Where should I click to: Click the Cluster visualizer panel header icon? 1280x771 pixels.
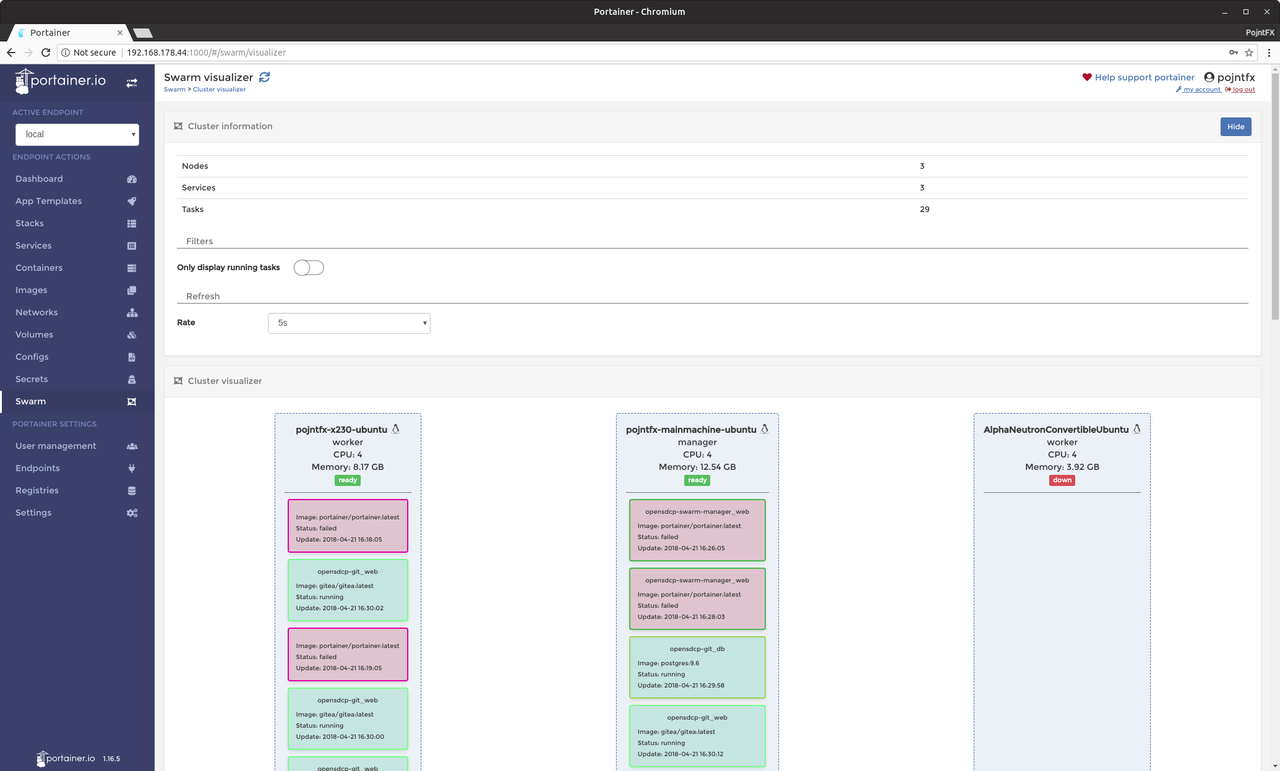(x=178, y=381)
